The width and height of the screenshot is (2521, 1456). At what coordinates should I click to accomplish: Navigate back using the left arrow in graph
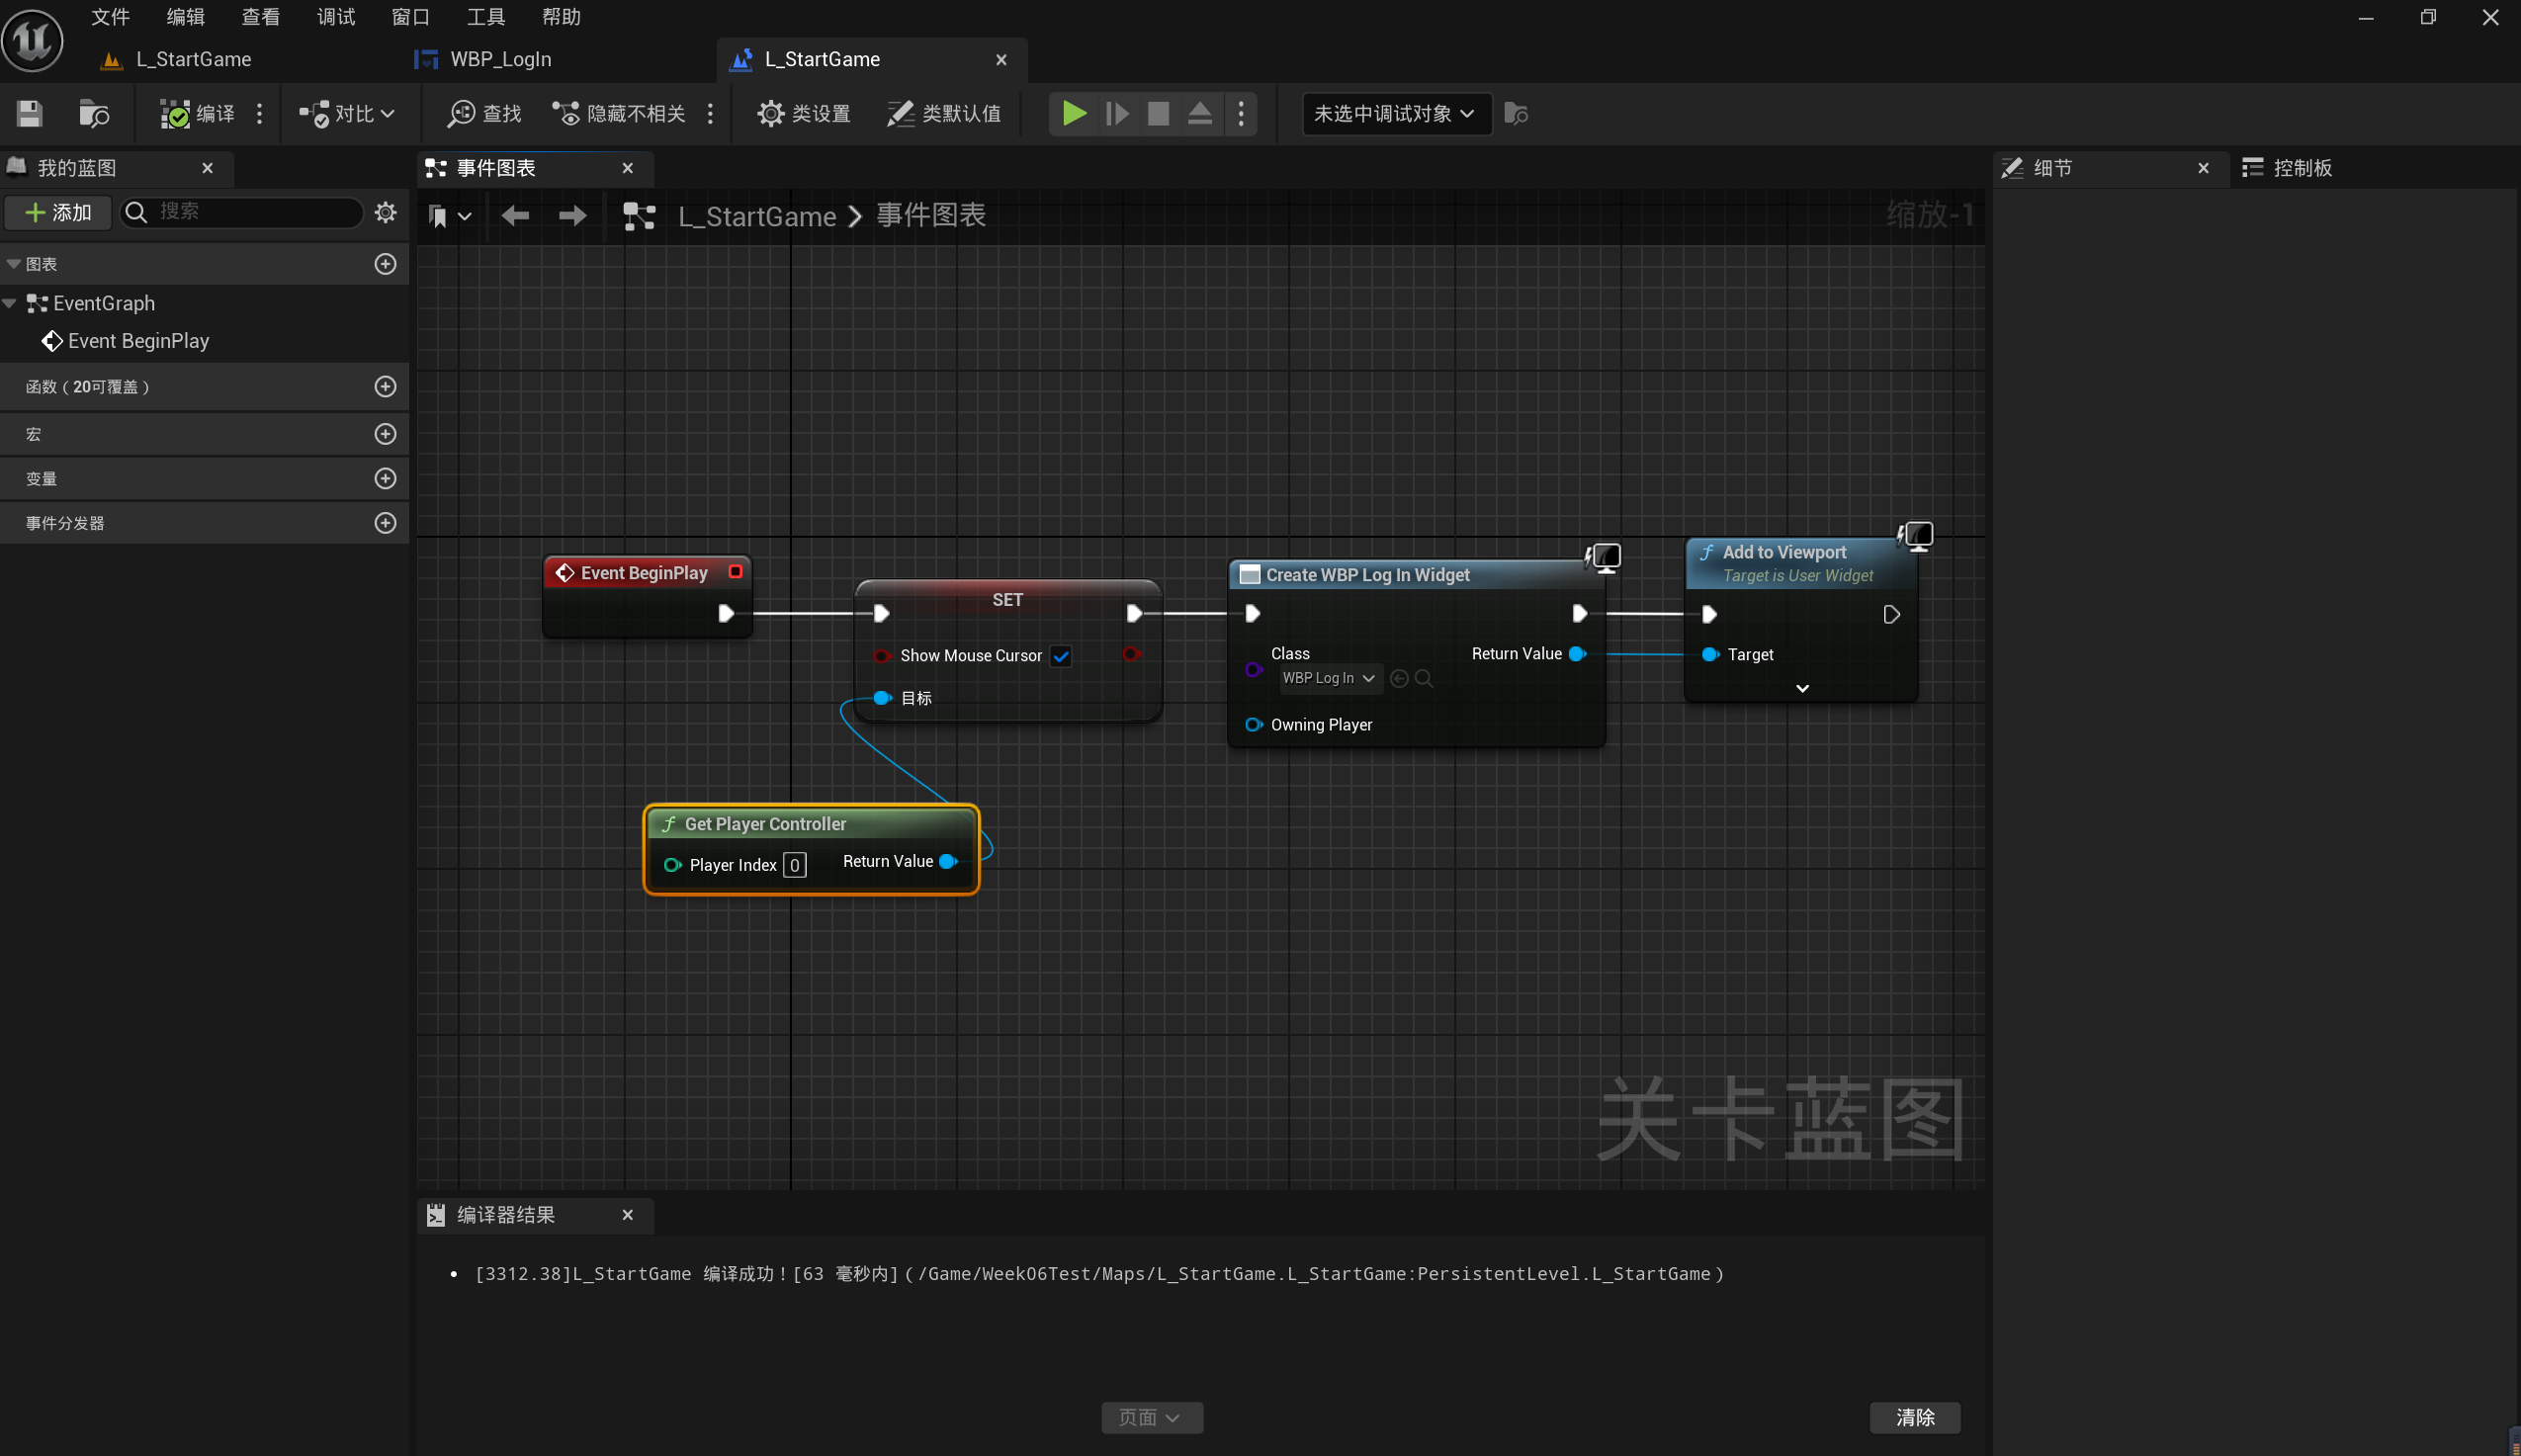[515, 216]
